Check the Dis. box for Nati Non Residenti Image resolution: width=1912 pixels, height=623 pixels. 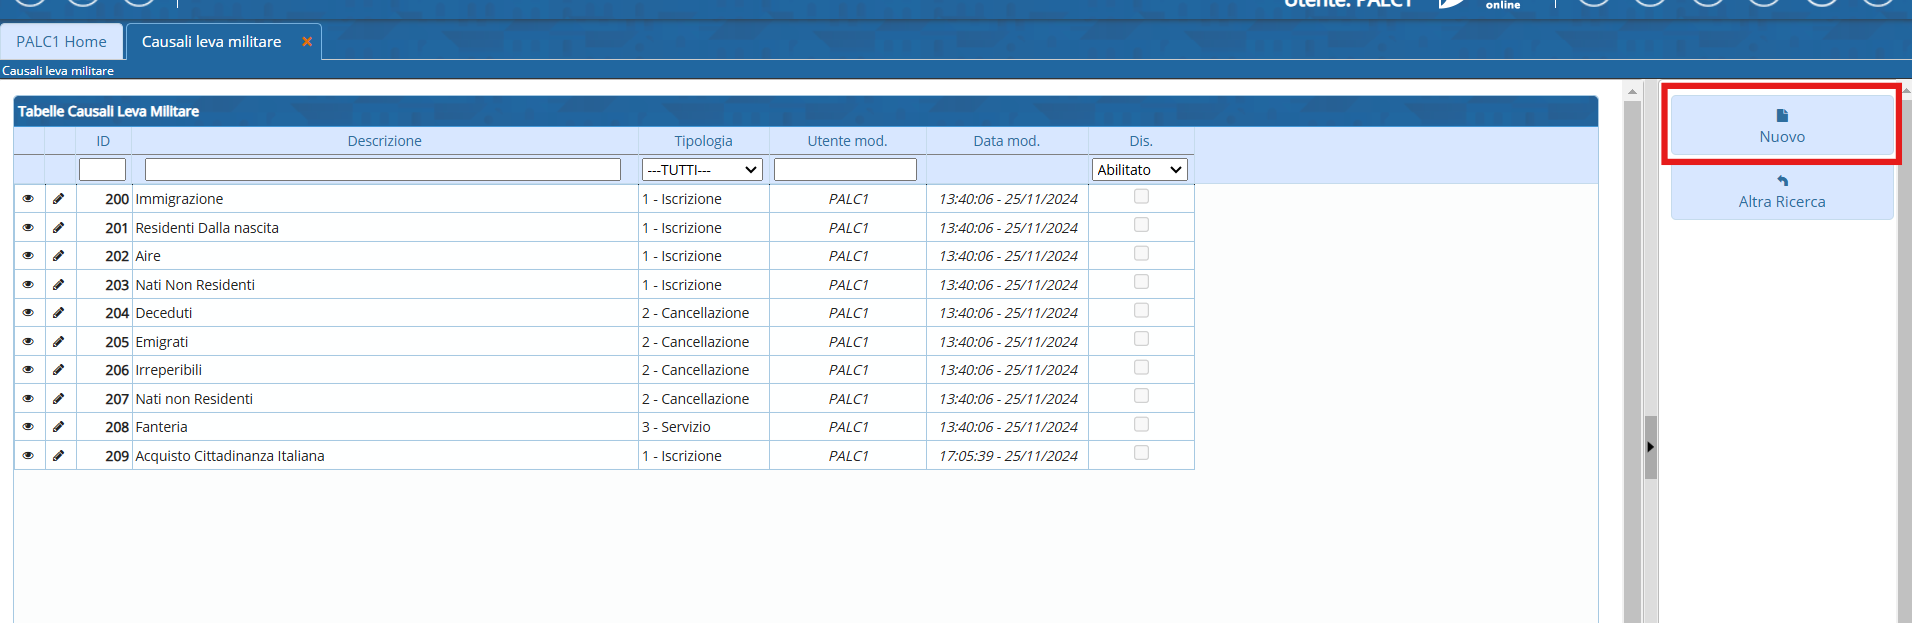(1141, 283)
